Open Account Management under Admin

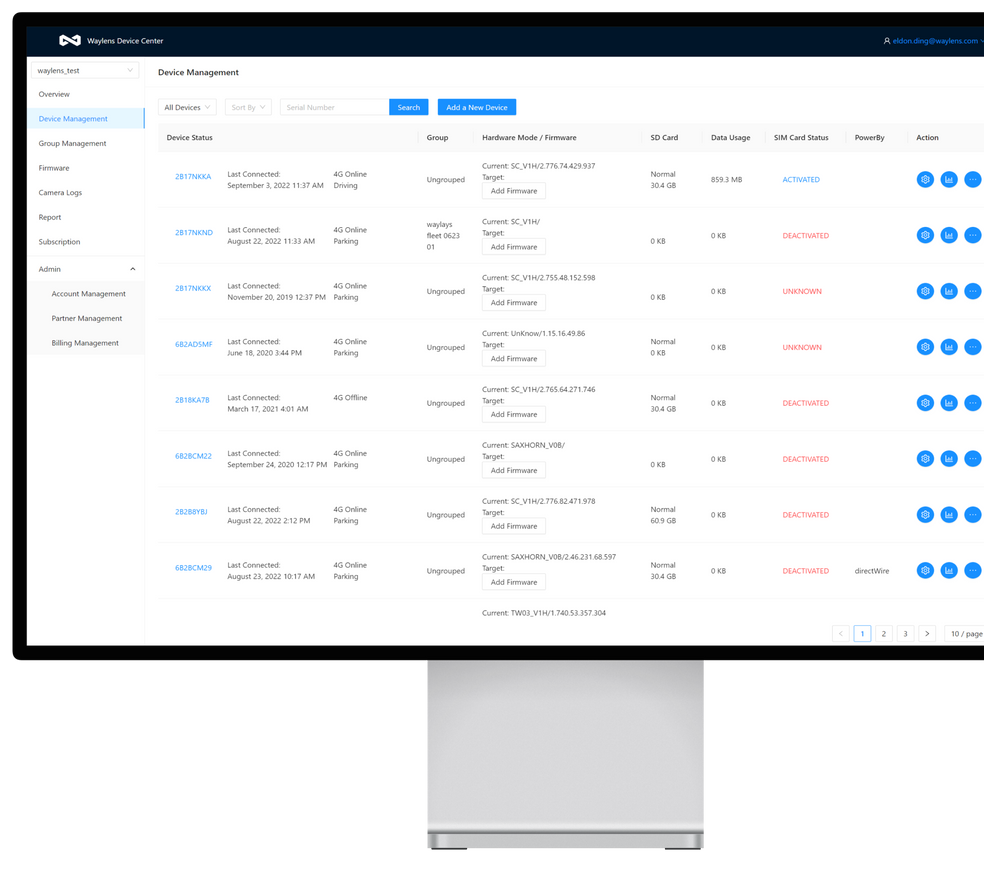click(x=86, y=294)
